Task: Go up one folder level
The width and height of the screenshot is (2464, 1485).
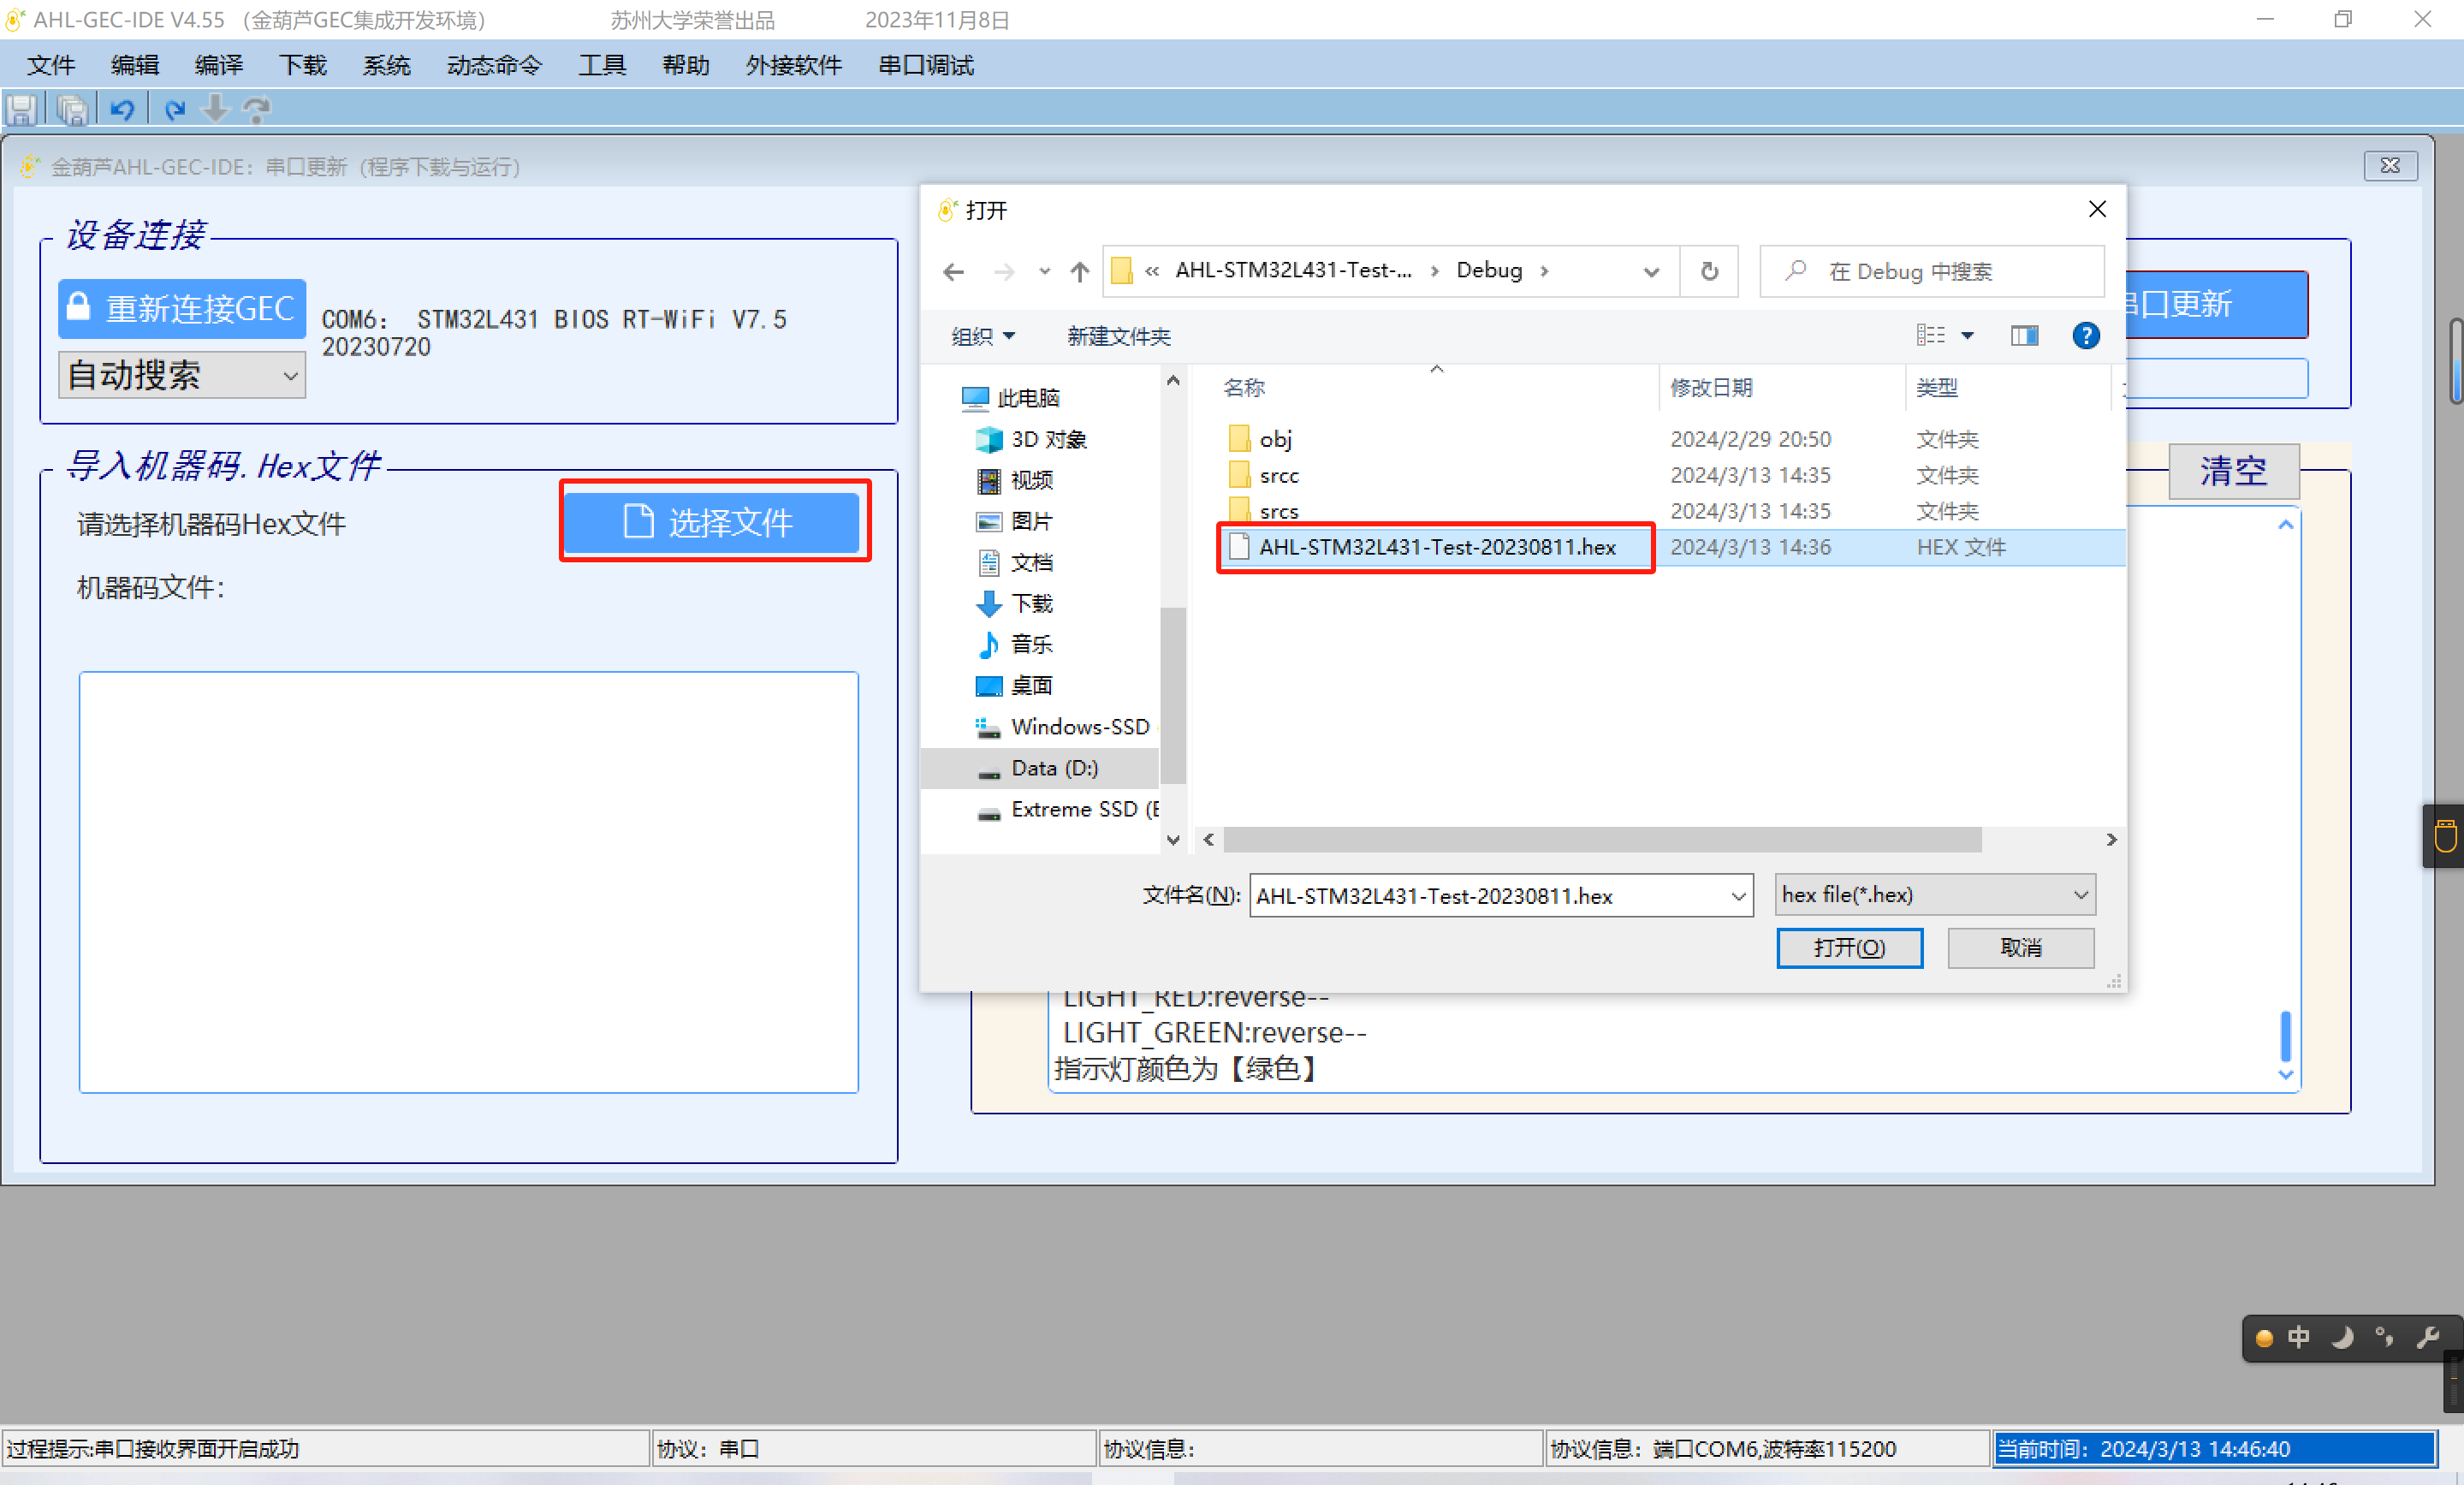Action: (x=1079, y=271)
